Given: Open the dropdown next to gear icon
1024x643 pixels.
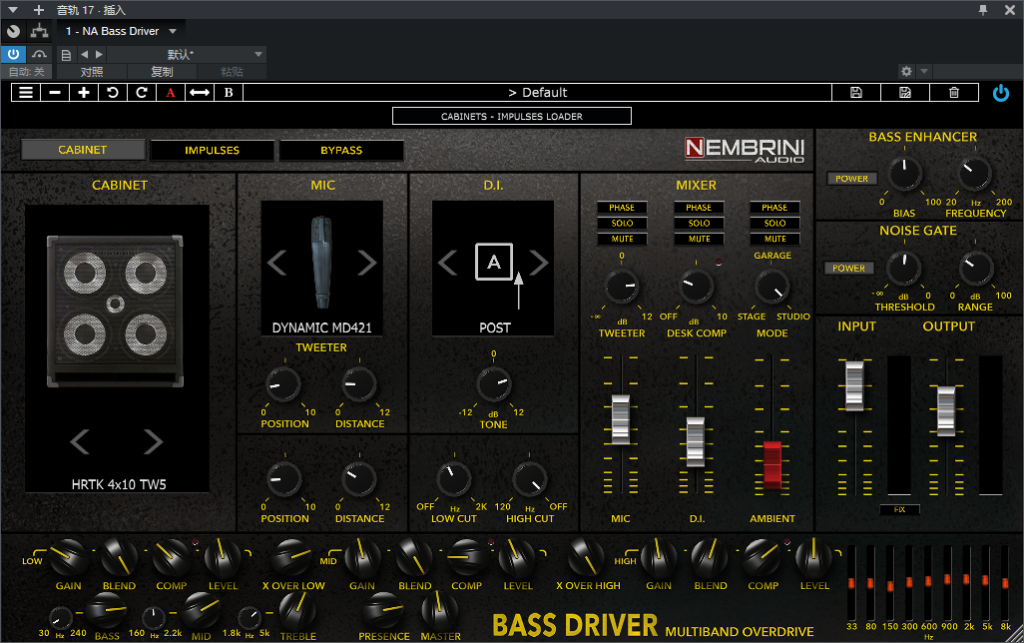Looking at the screenshot, I should point(923,71).
